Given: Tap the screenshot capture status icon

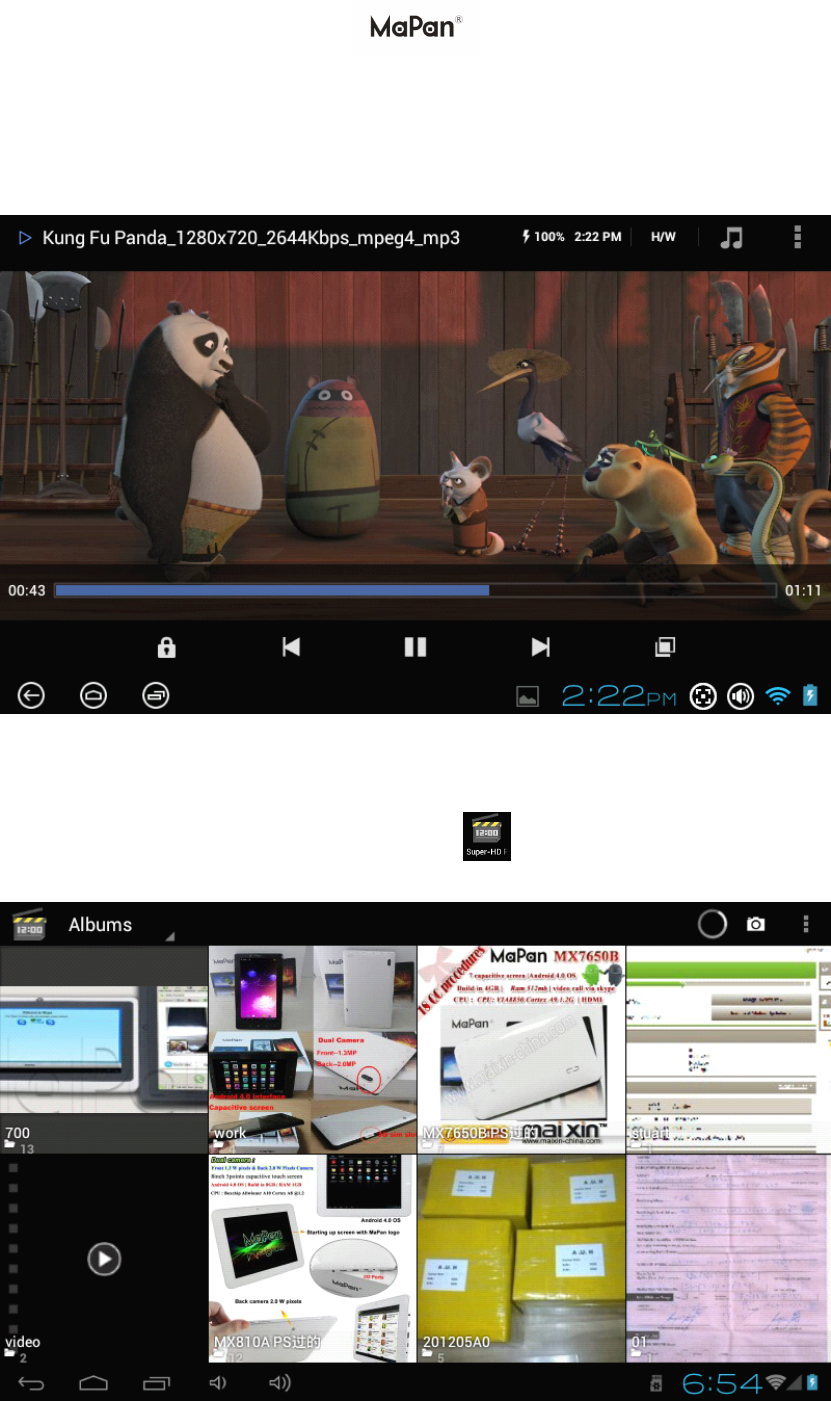Looking at the screenshot, I should (704, 696).
